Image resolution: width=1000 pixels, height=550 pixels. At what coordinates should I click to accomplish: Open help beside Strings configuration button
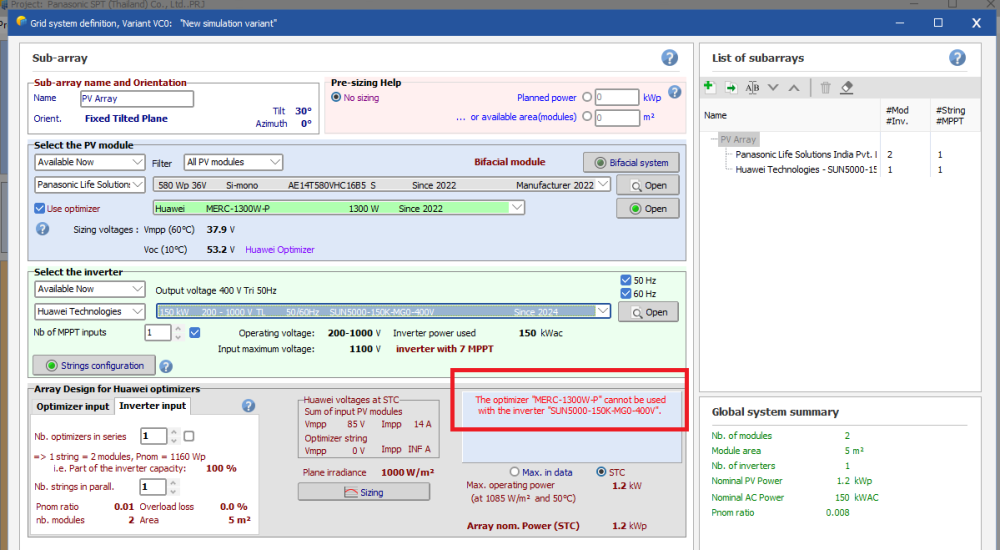(x=166, y=366)
